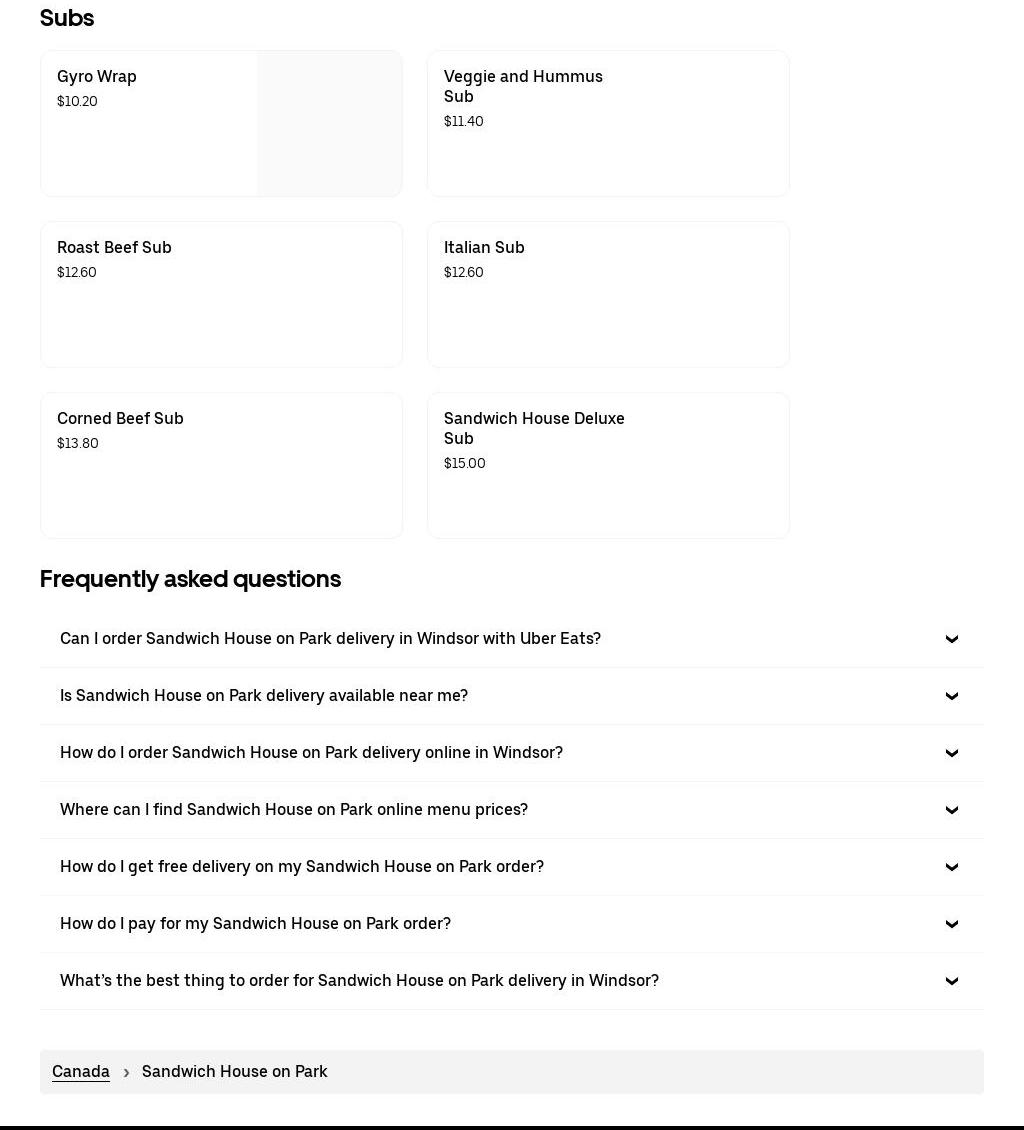Click chevron for 'order delivery online in Windsor'
The image size is (1024, 1130).
[x=952, y=753]
